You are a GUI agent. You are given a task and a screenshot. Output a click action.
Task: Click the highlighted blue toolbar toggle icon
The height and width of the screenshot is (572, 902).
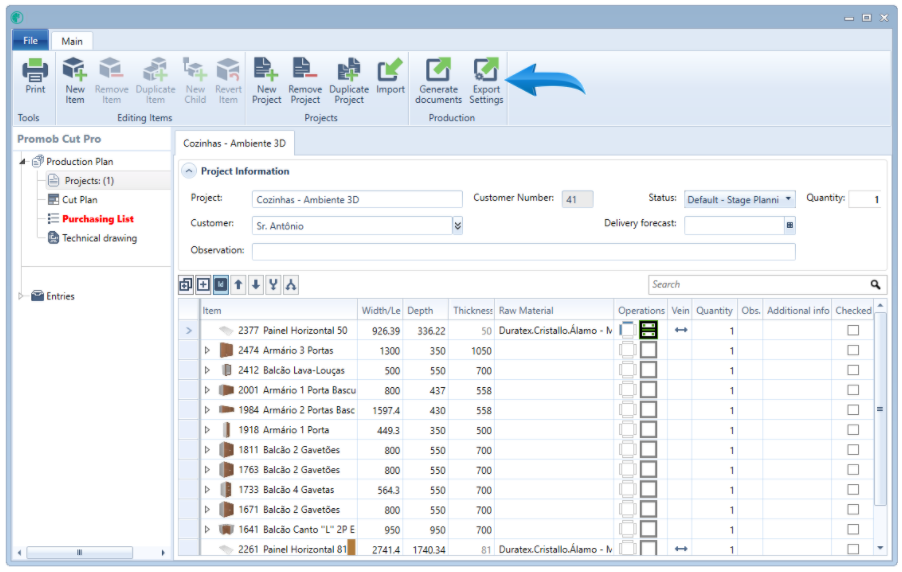pos(221,284)
